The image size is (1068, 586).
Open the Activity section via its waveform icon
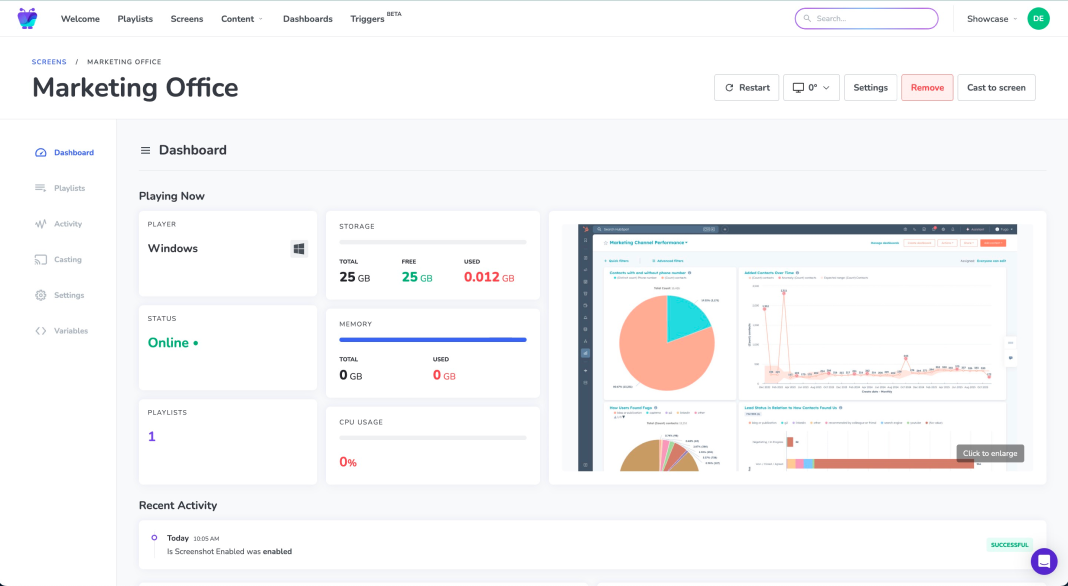tap(42, 223)
